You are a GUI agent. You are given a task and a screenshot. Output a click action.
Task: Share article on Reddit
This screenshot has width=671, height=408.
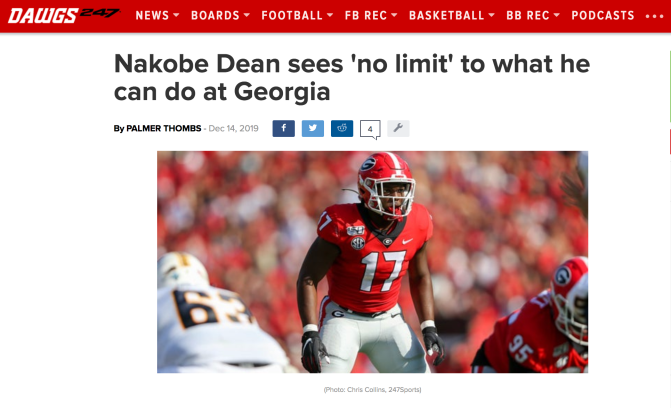click(x=342, y=128)
